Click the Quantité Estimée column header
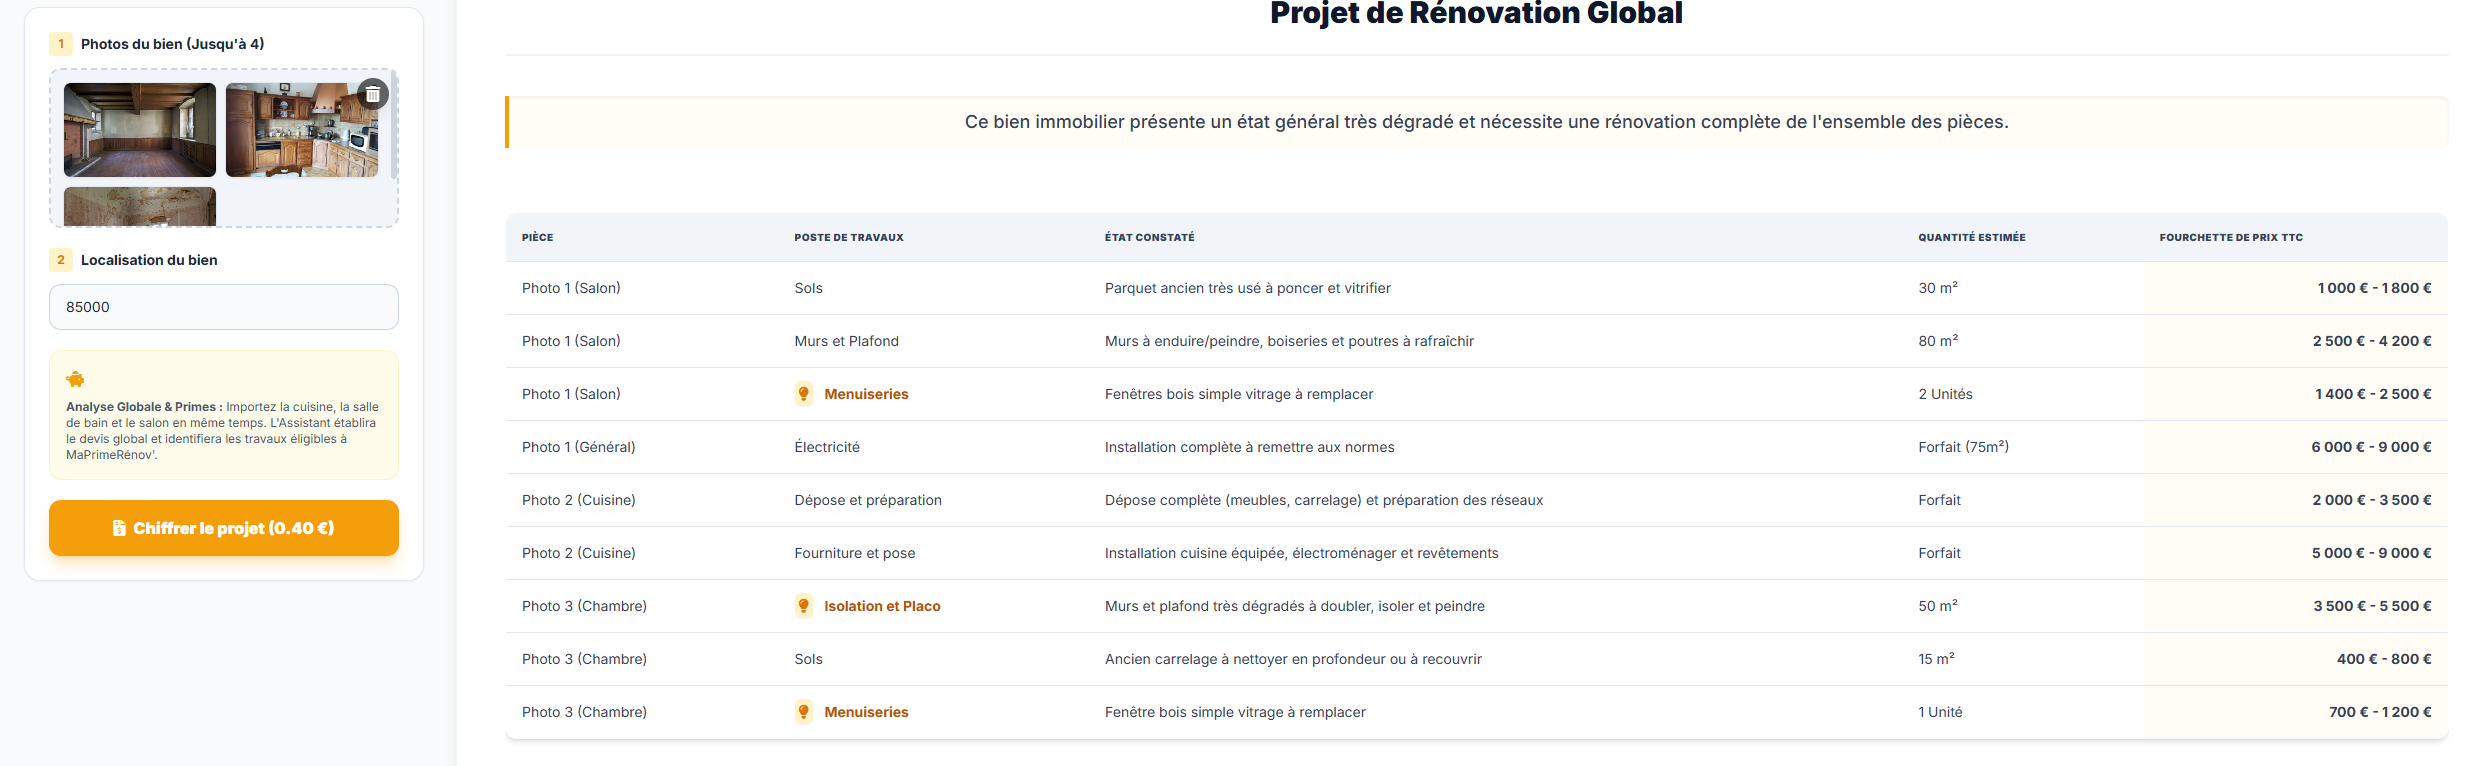This screenshot has width=2471, height=766. [1971, 237]
